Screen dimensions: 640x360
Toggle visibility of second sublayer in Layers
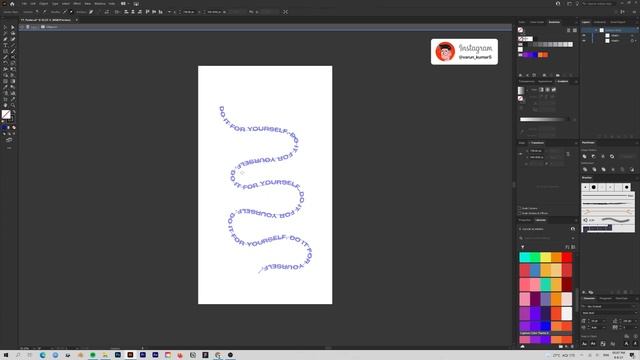(x=584, y=40)
